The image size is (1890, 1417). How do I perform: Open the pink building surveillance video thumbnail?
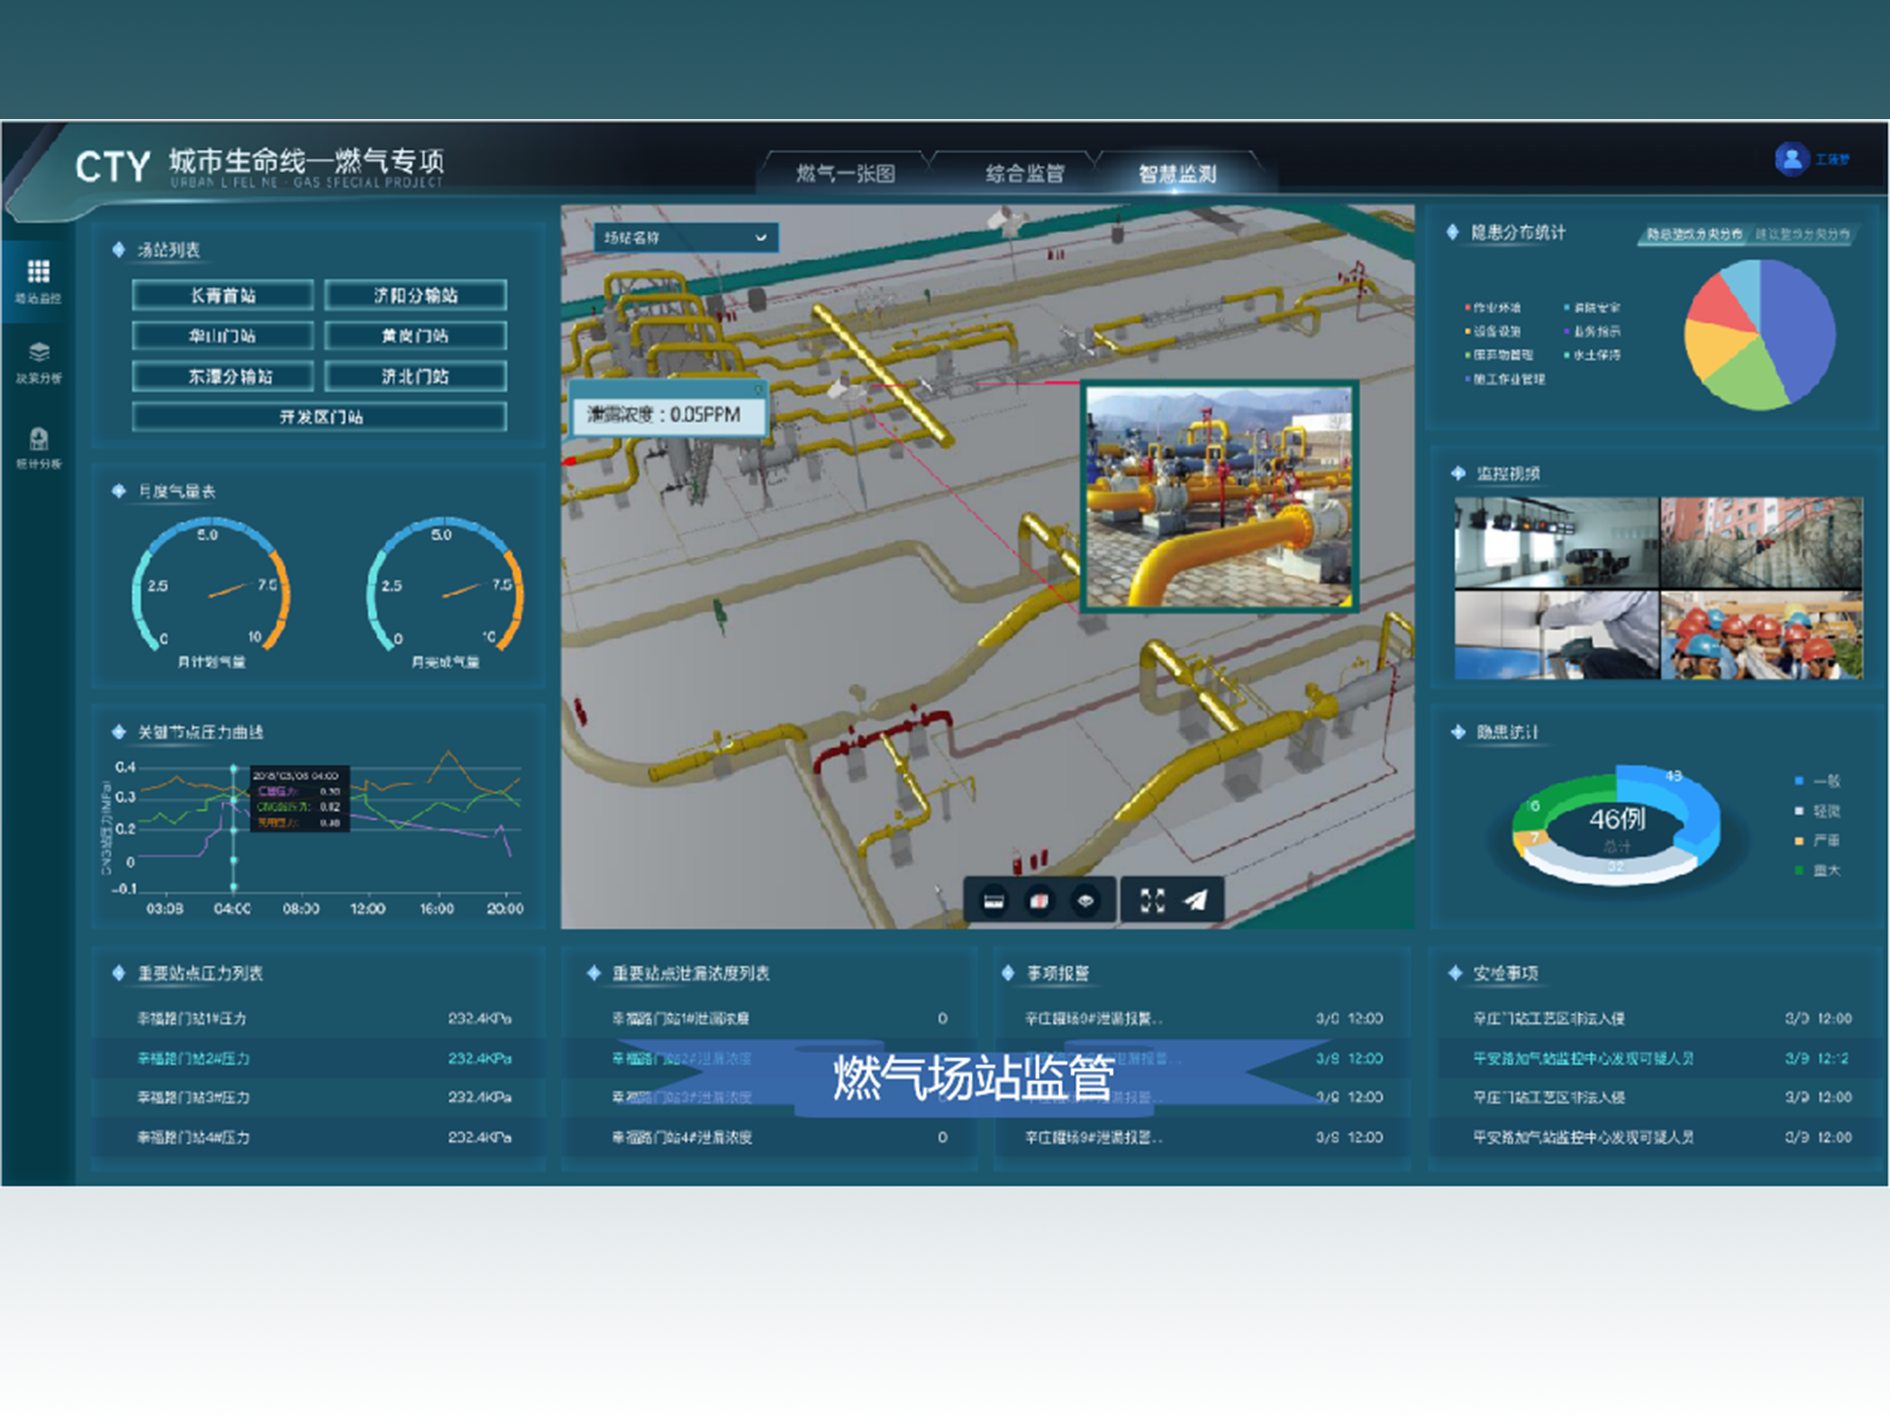click(1762, 543)
